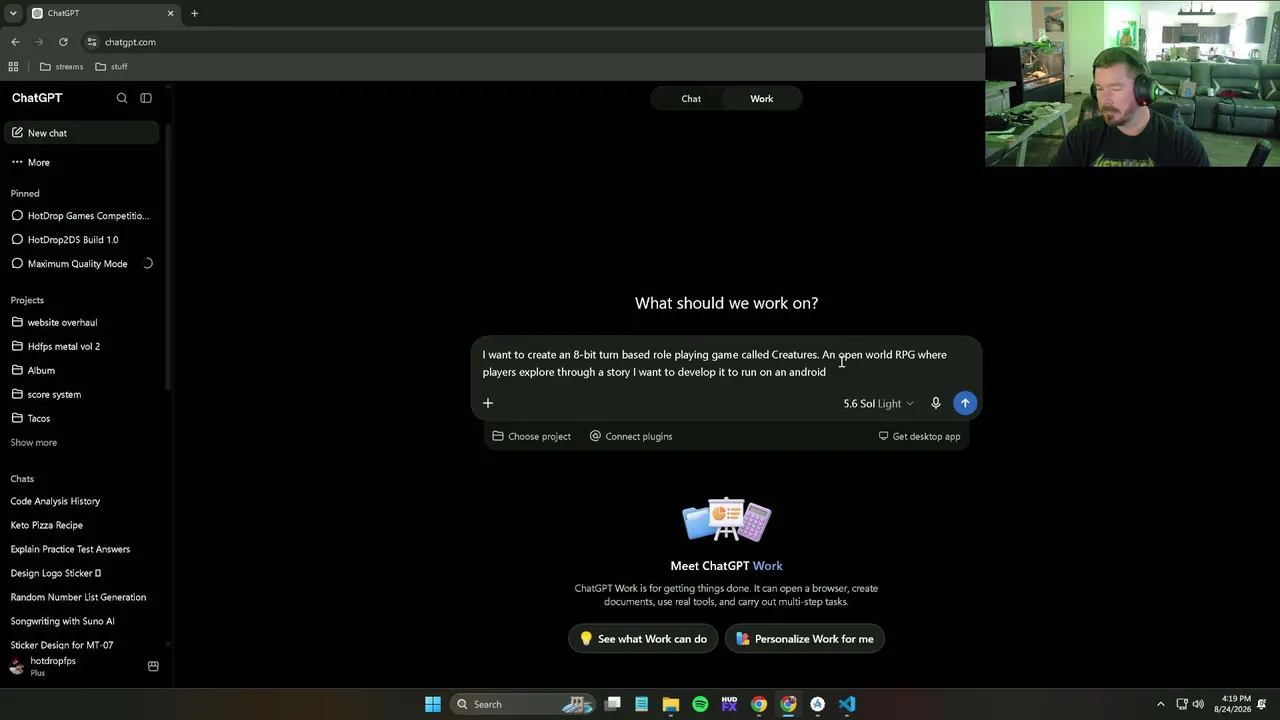Image resolution: width=1280 pixels, height=720 pixels.
Task: Open File Explorer from the taskbar
Action: coord(671,704)
